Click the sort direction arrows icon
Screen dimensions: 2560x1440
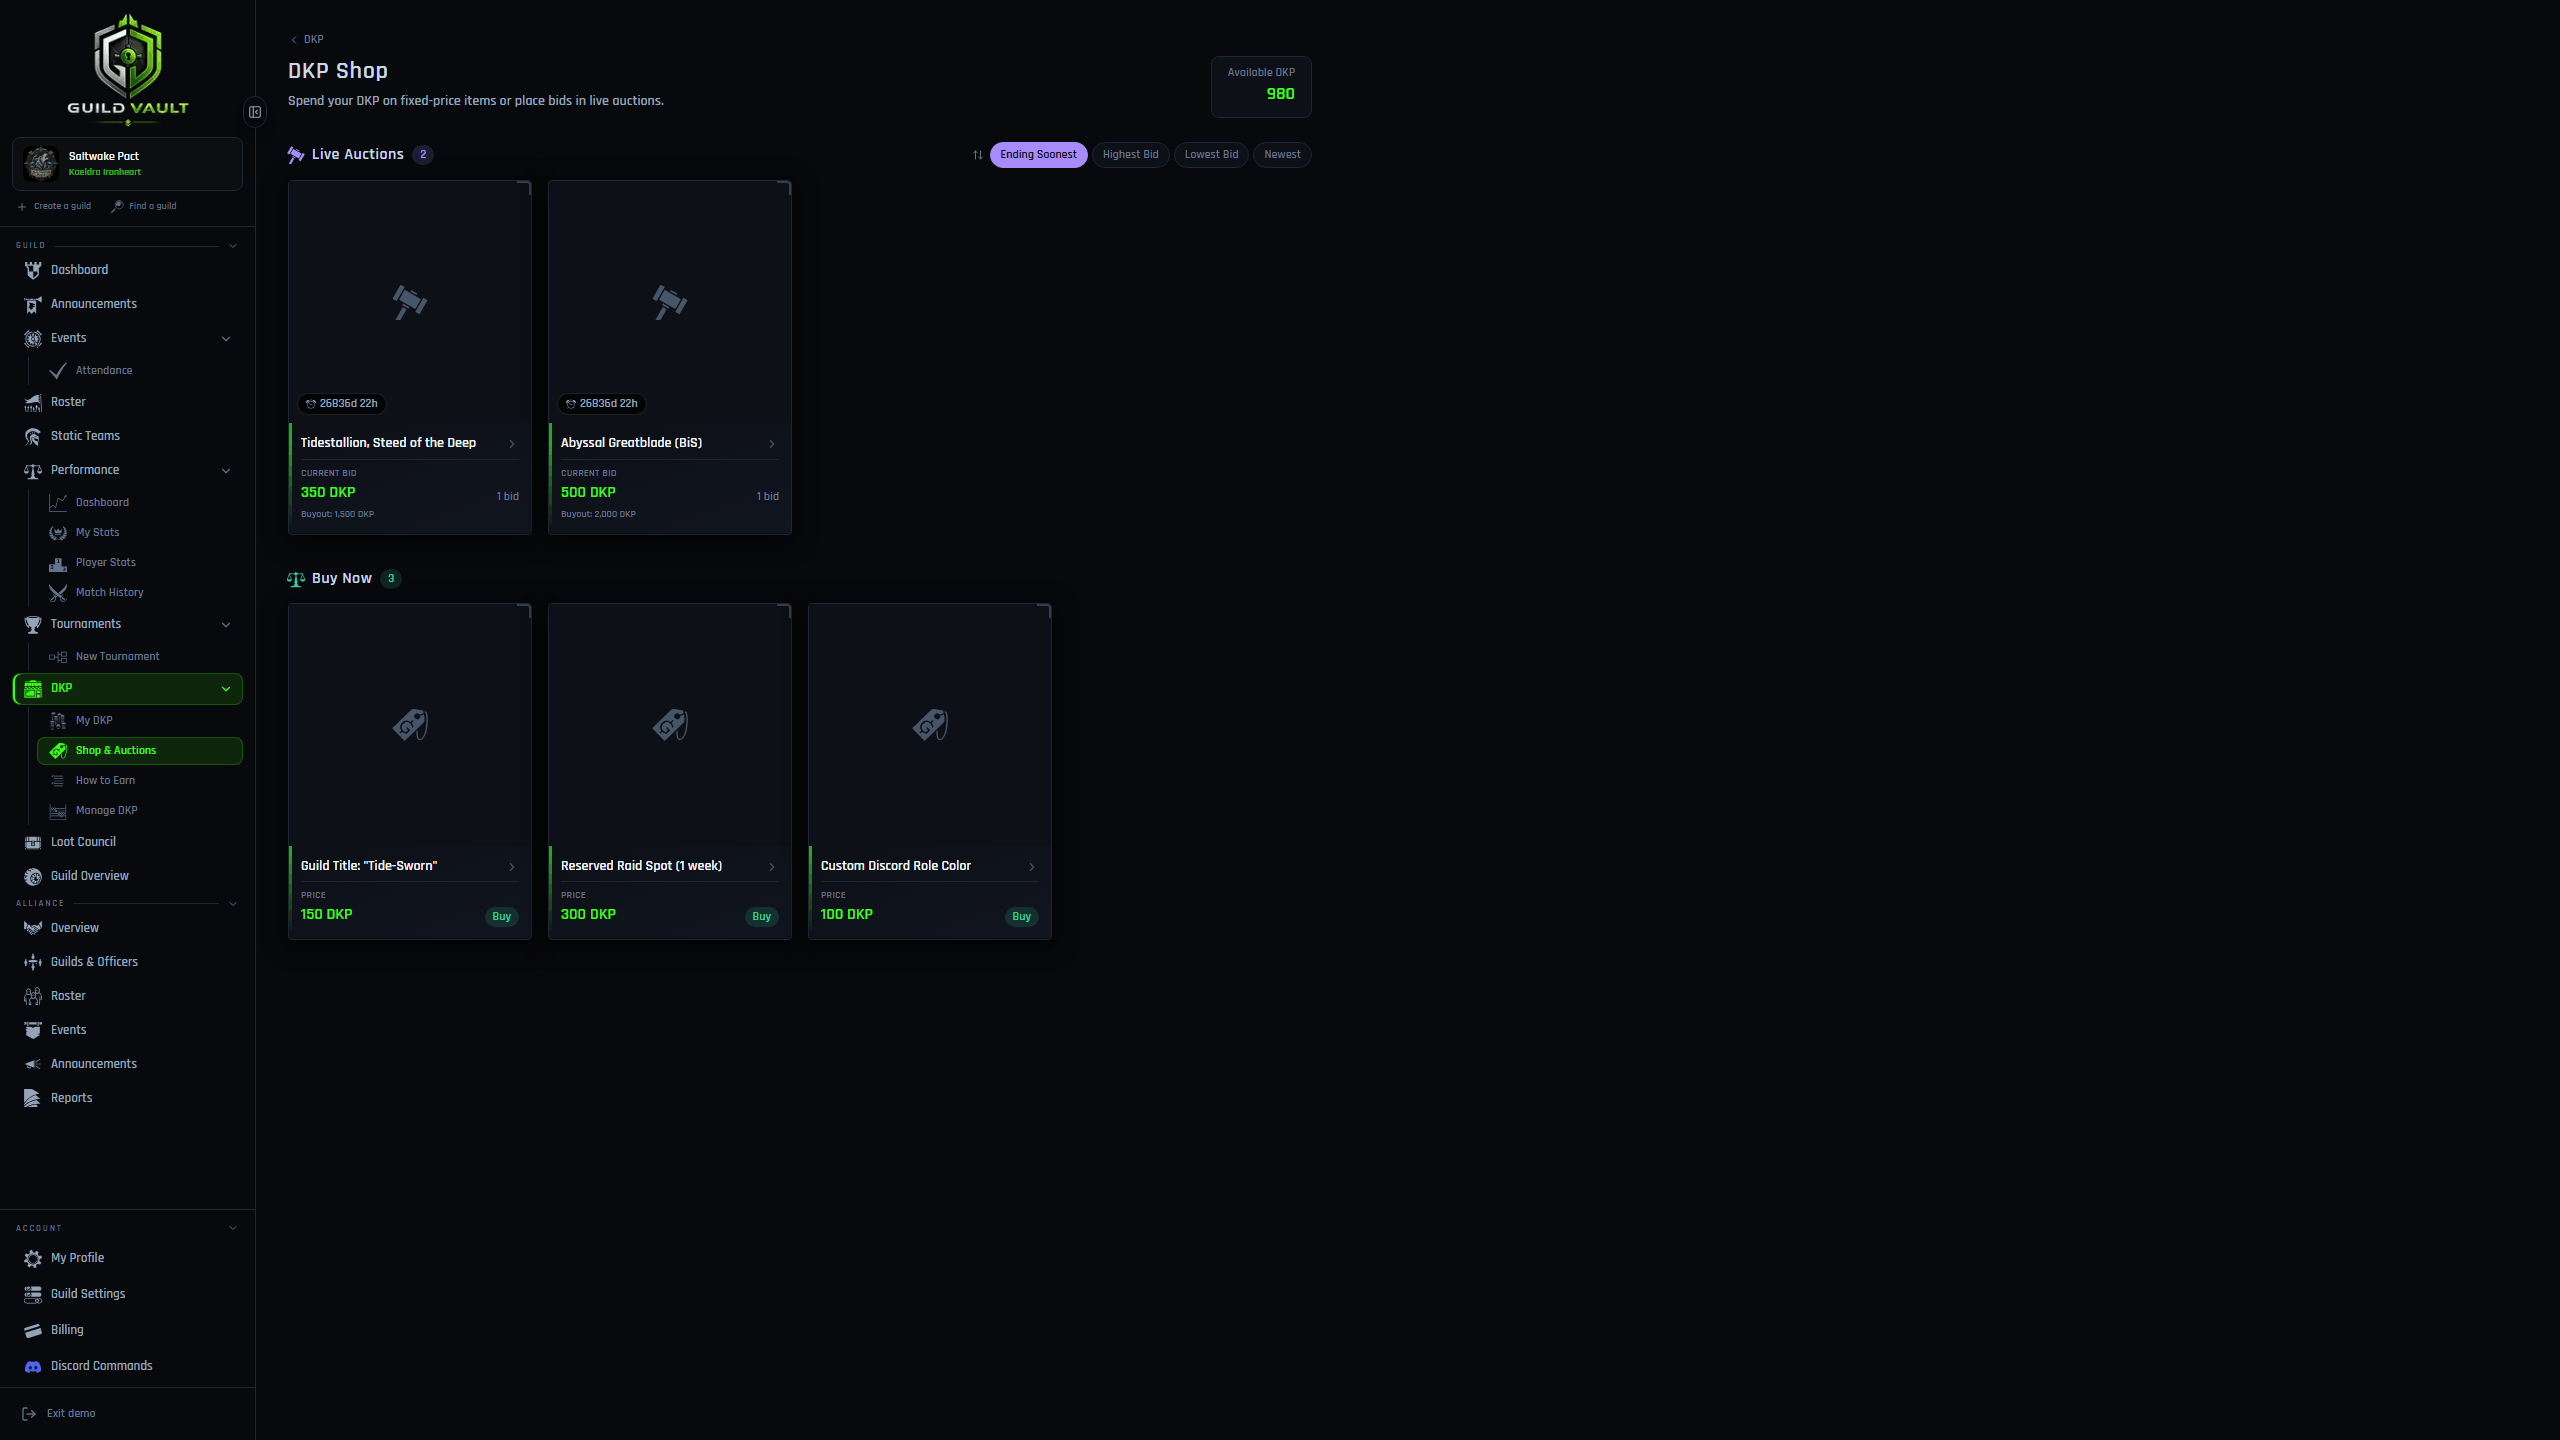(x=978, y=155)
